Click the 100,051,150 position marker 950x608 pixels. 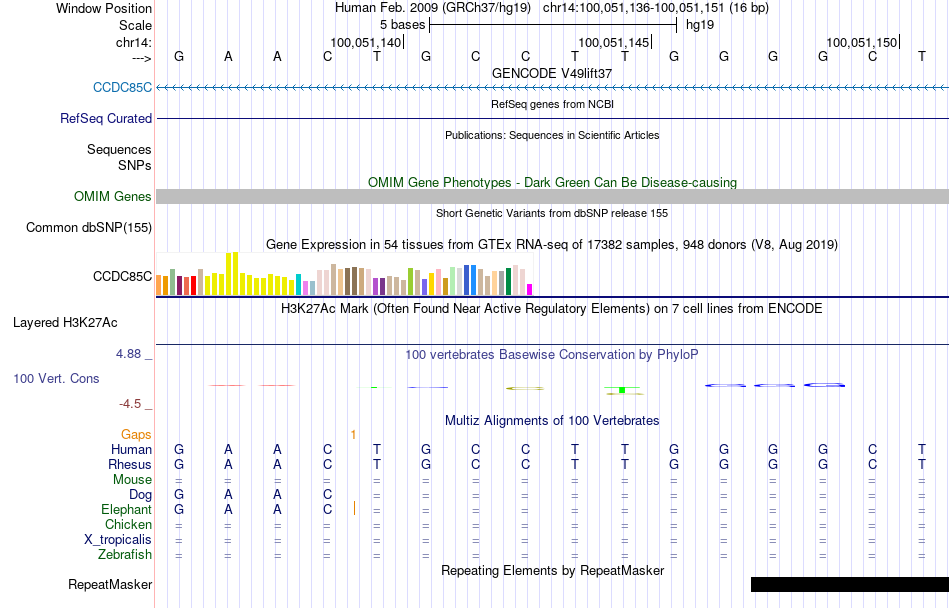[x=862, y=42]
